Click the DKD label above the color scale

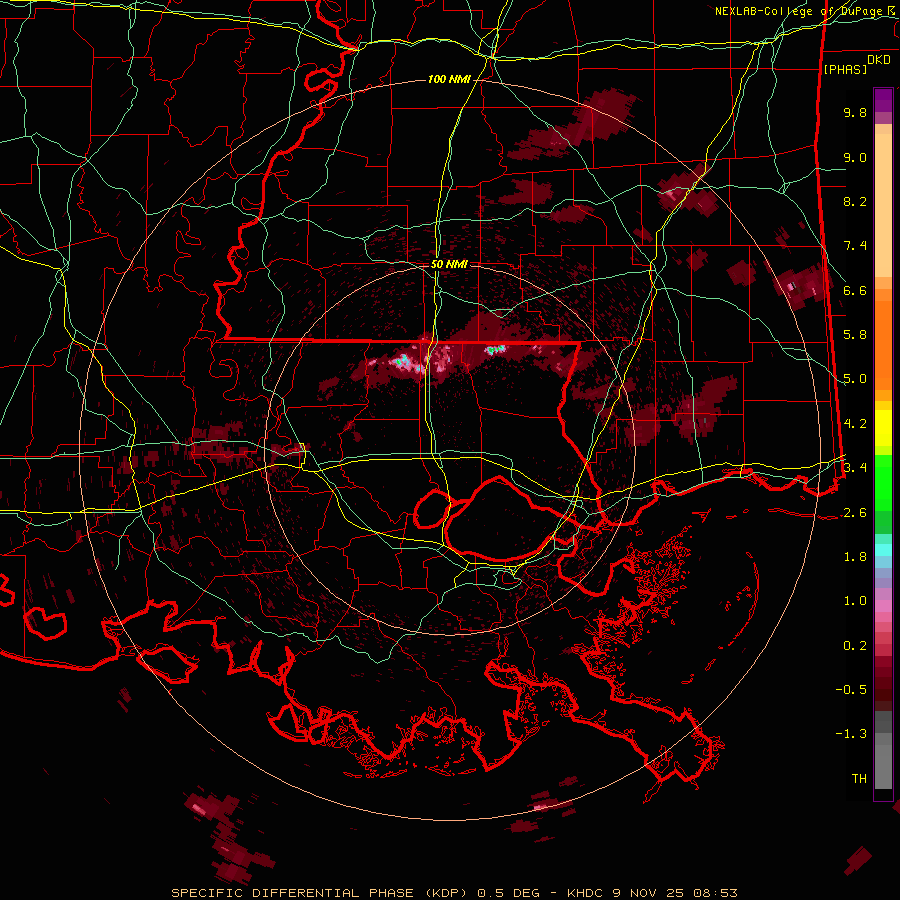coord(879,60)
